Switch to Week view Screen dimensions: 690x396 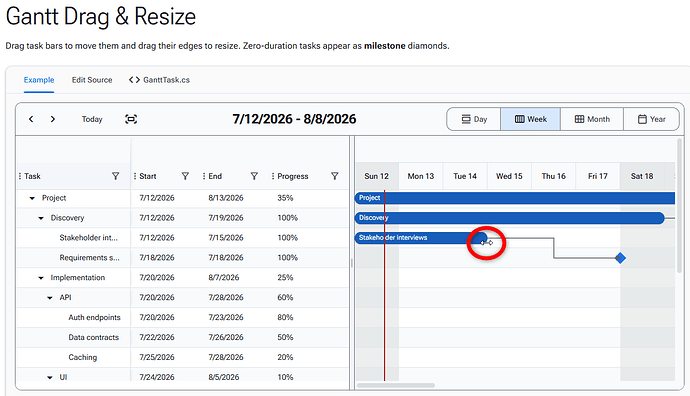pyautogui.click(x=530, y=119)
